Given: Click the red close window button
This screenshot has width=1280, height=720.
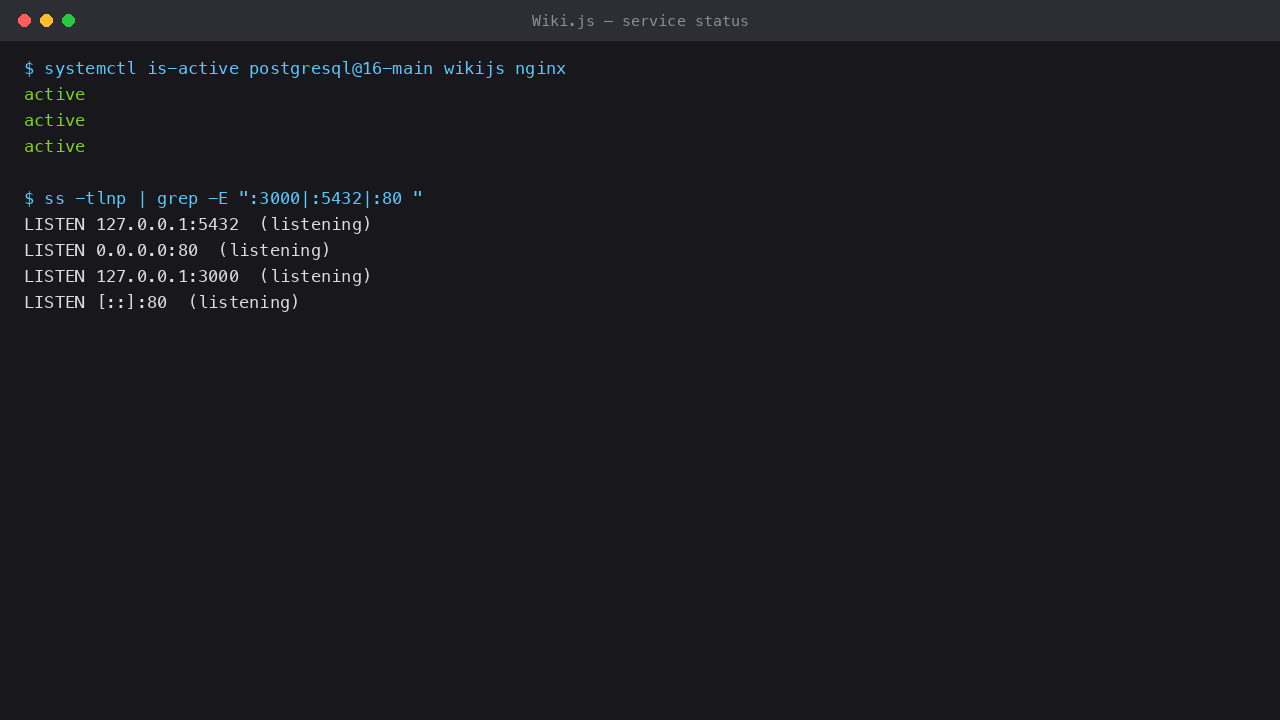Looking at the screenshot, I should [x=24, y=20].
